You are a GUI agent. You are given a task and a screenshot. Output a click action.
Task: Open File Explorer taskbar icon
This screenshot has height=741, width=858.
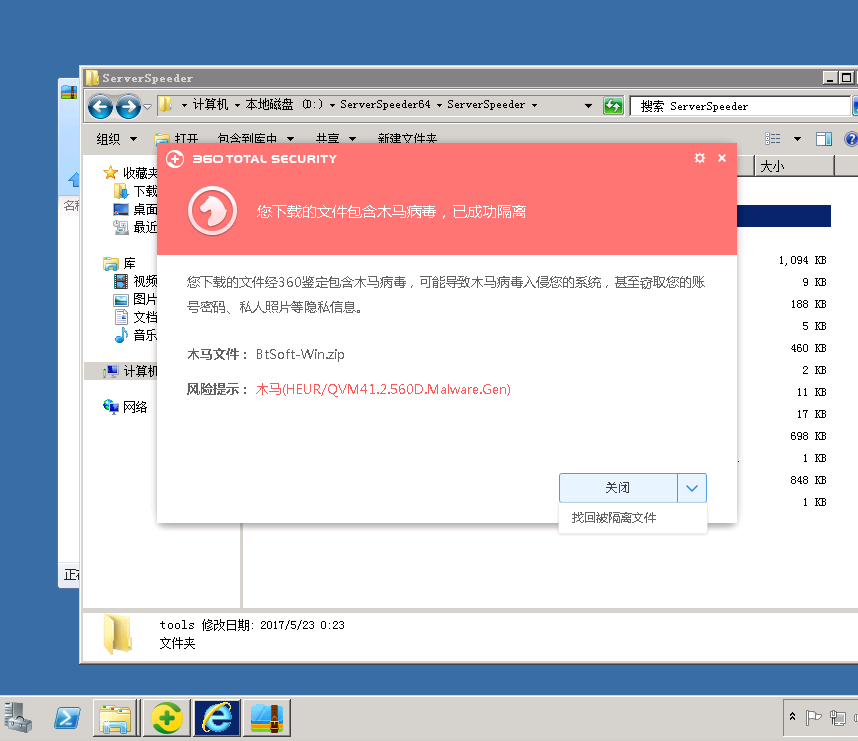[116, 717]
